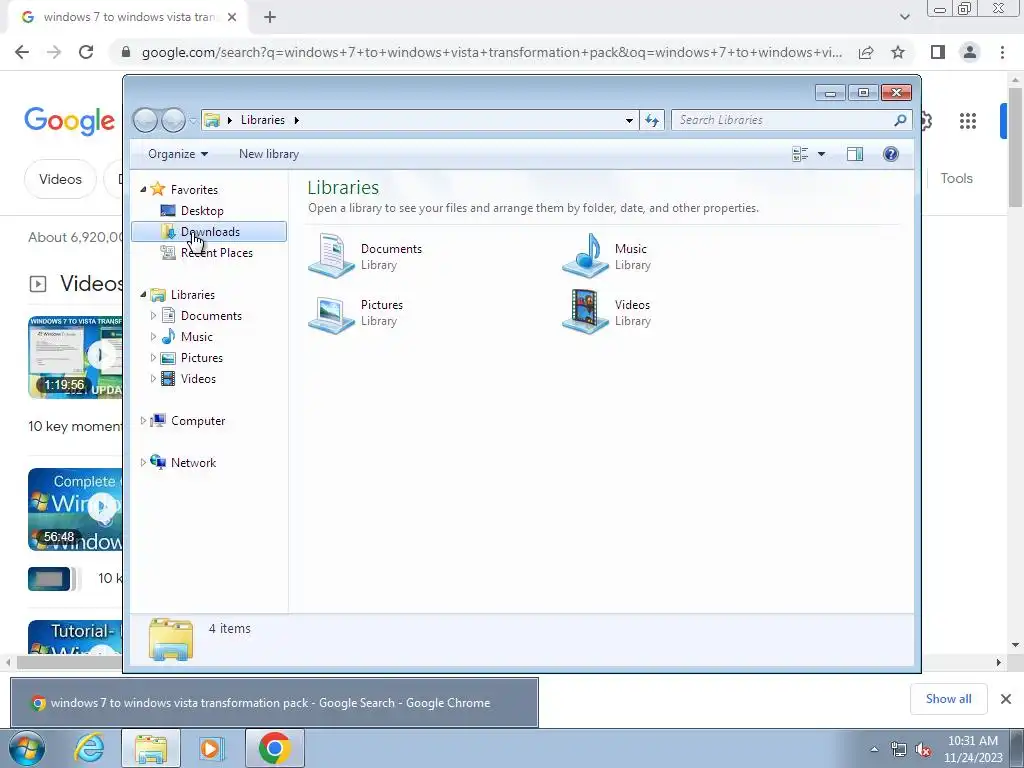Show hidden system tray icons
This screenshot has height=768, width=1024.
(874, 749)
